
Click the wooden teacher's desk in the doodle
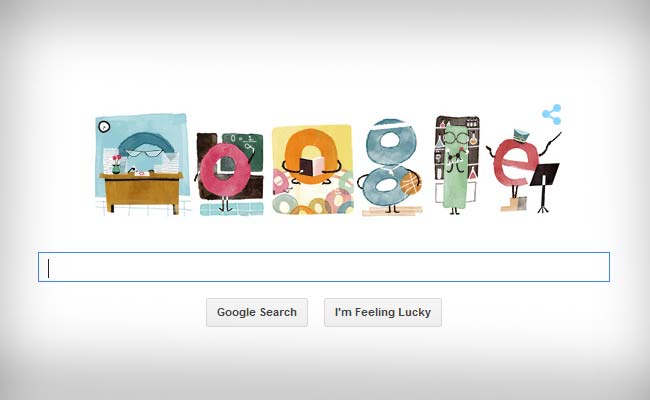(141, 192)
